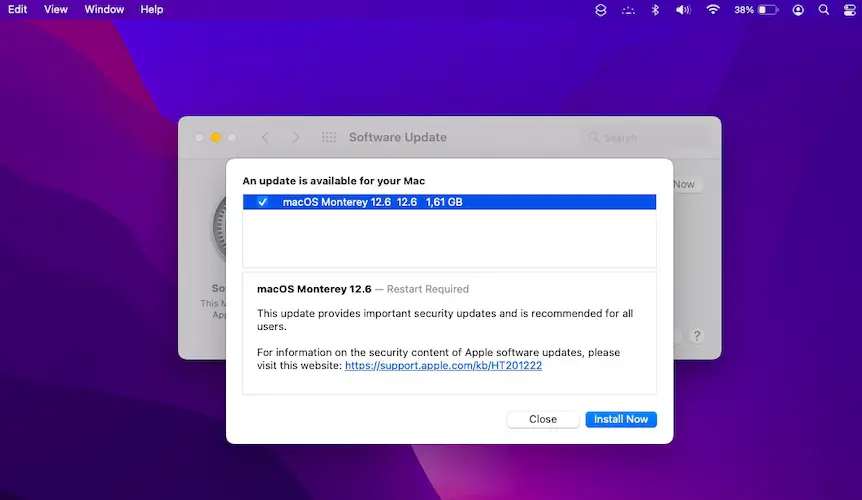Open Control Center from menu bar
This screenshot has height=500, width=862.
[x=826, y=9]
